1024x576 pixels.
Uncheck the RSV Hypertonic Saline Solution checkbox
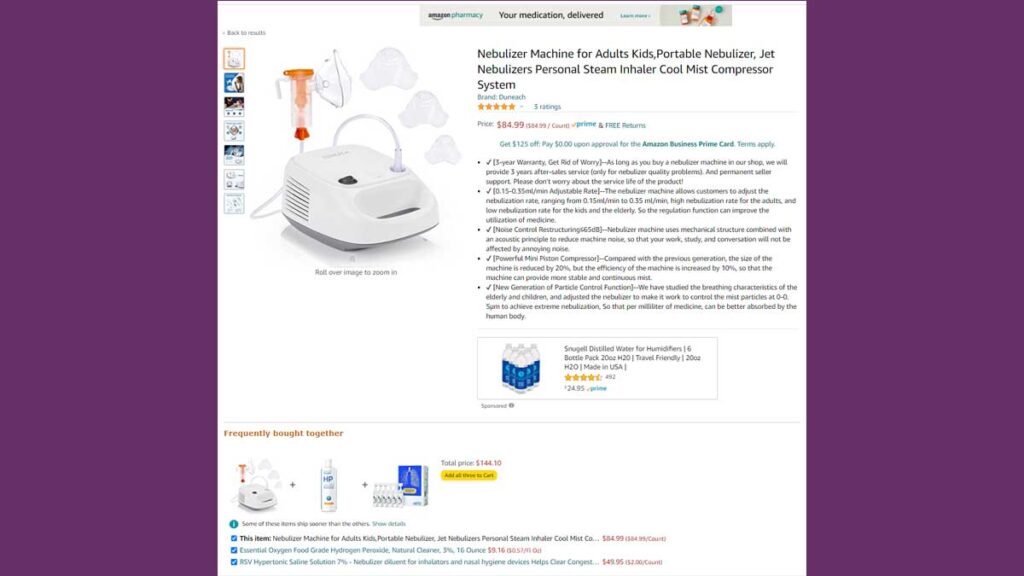click(x=234, y=562)
